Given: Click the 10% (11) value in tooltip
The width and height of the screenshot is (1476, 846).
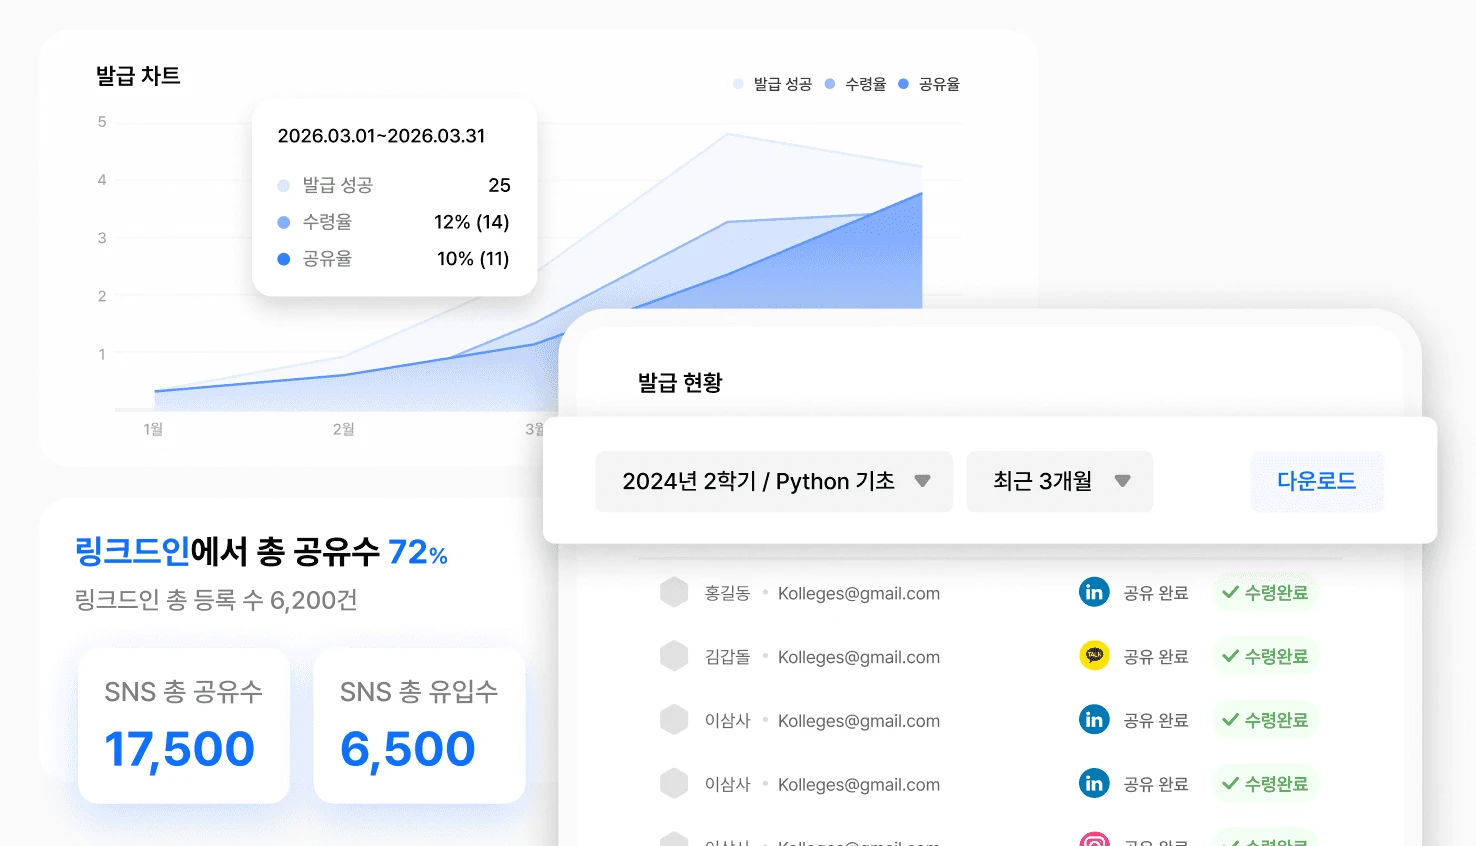Looking at the screenshot, I should click(473, 259).
